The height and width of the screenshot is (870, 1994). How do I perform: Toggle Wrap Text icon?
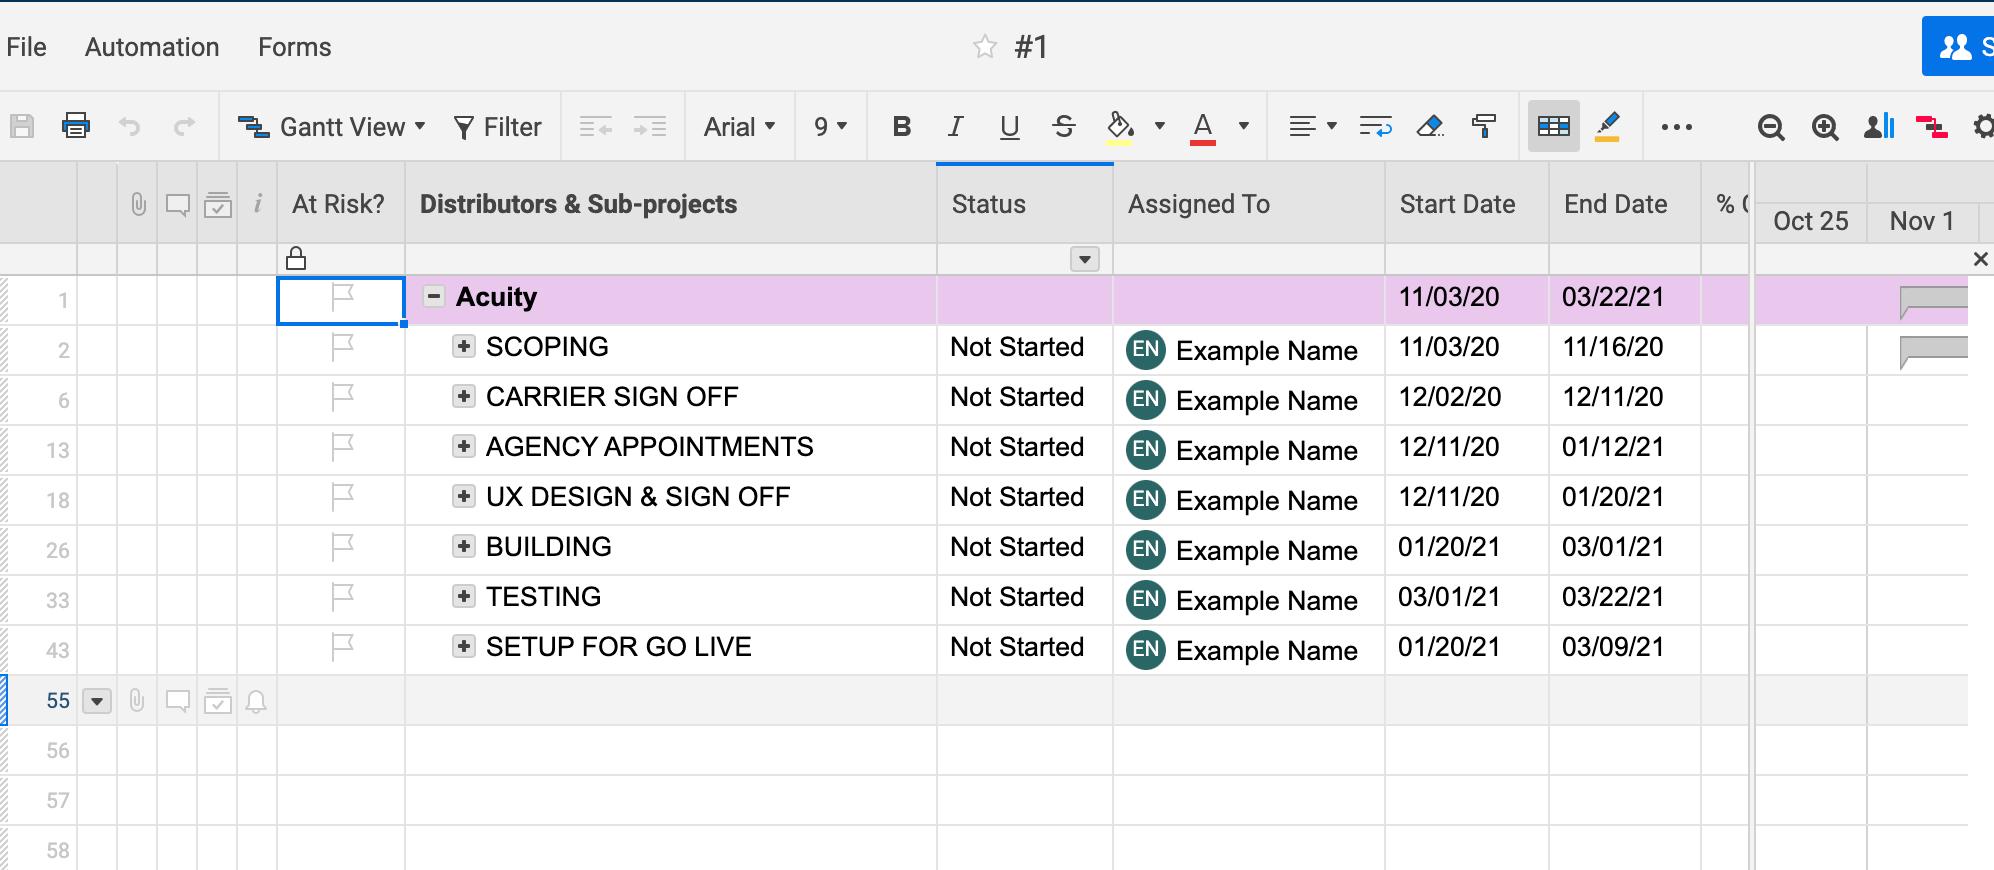[1376, 126]
